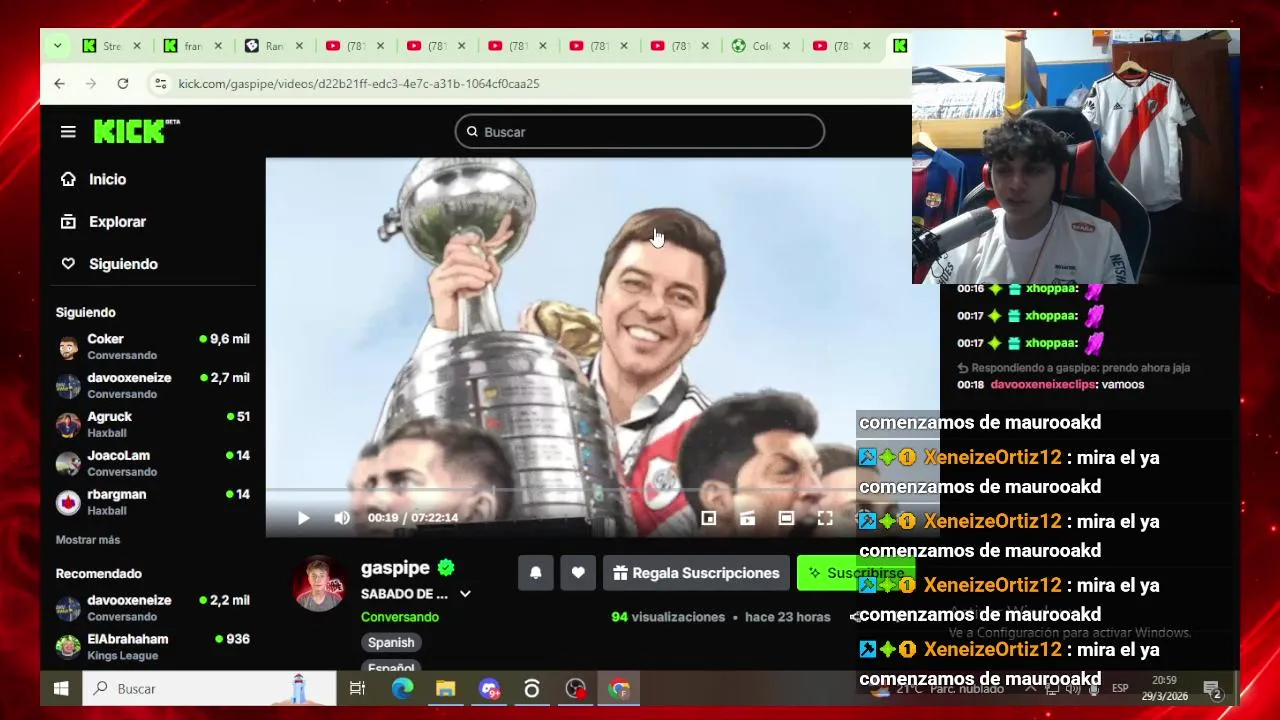Screen dimensions: 1280x720
Task: Open the tab search chevron
Action: (57, 46)
